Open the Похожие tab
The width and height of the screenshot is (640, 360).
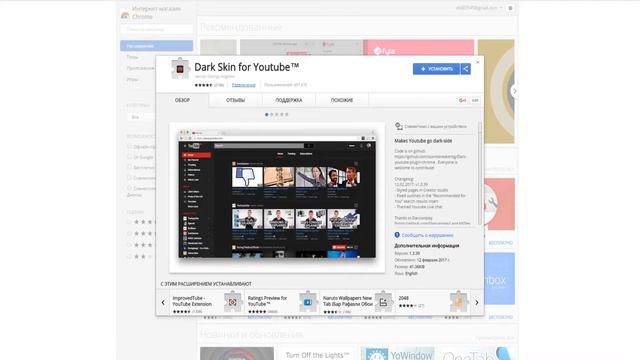342,100
